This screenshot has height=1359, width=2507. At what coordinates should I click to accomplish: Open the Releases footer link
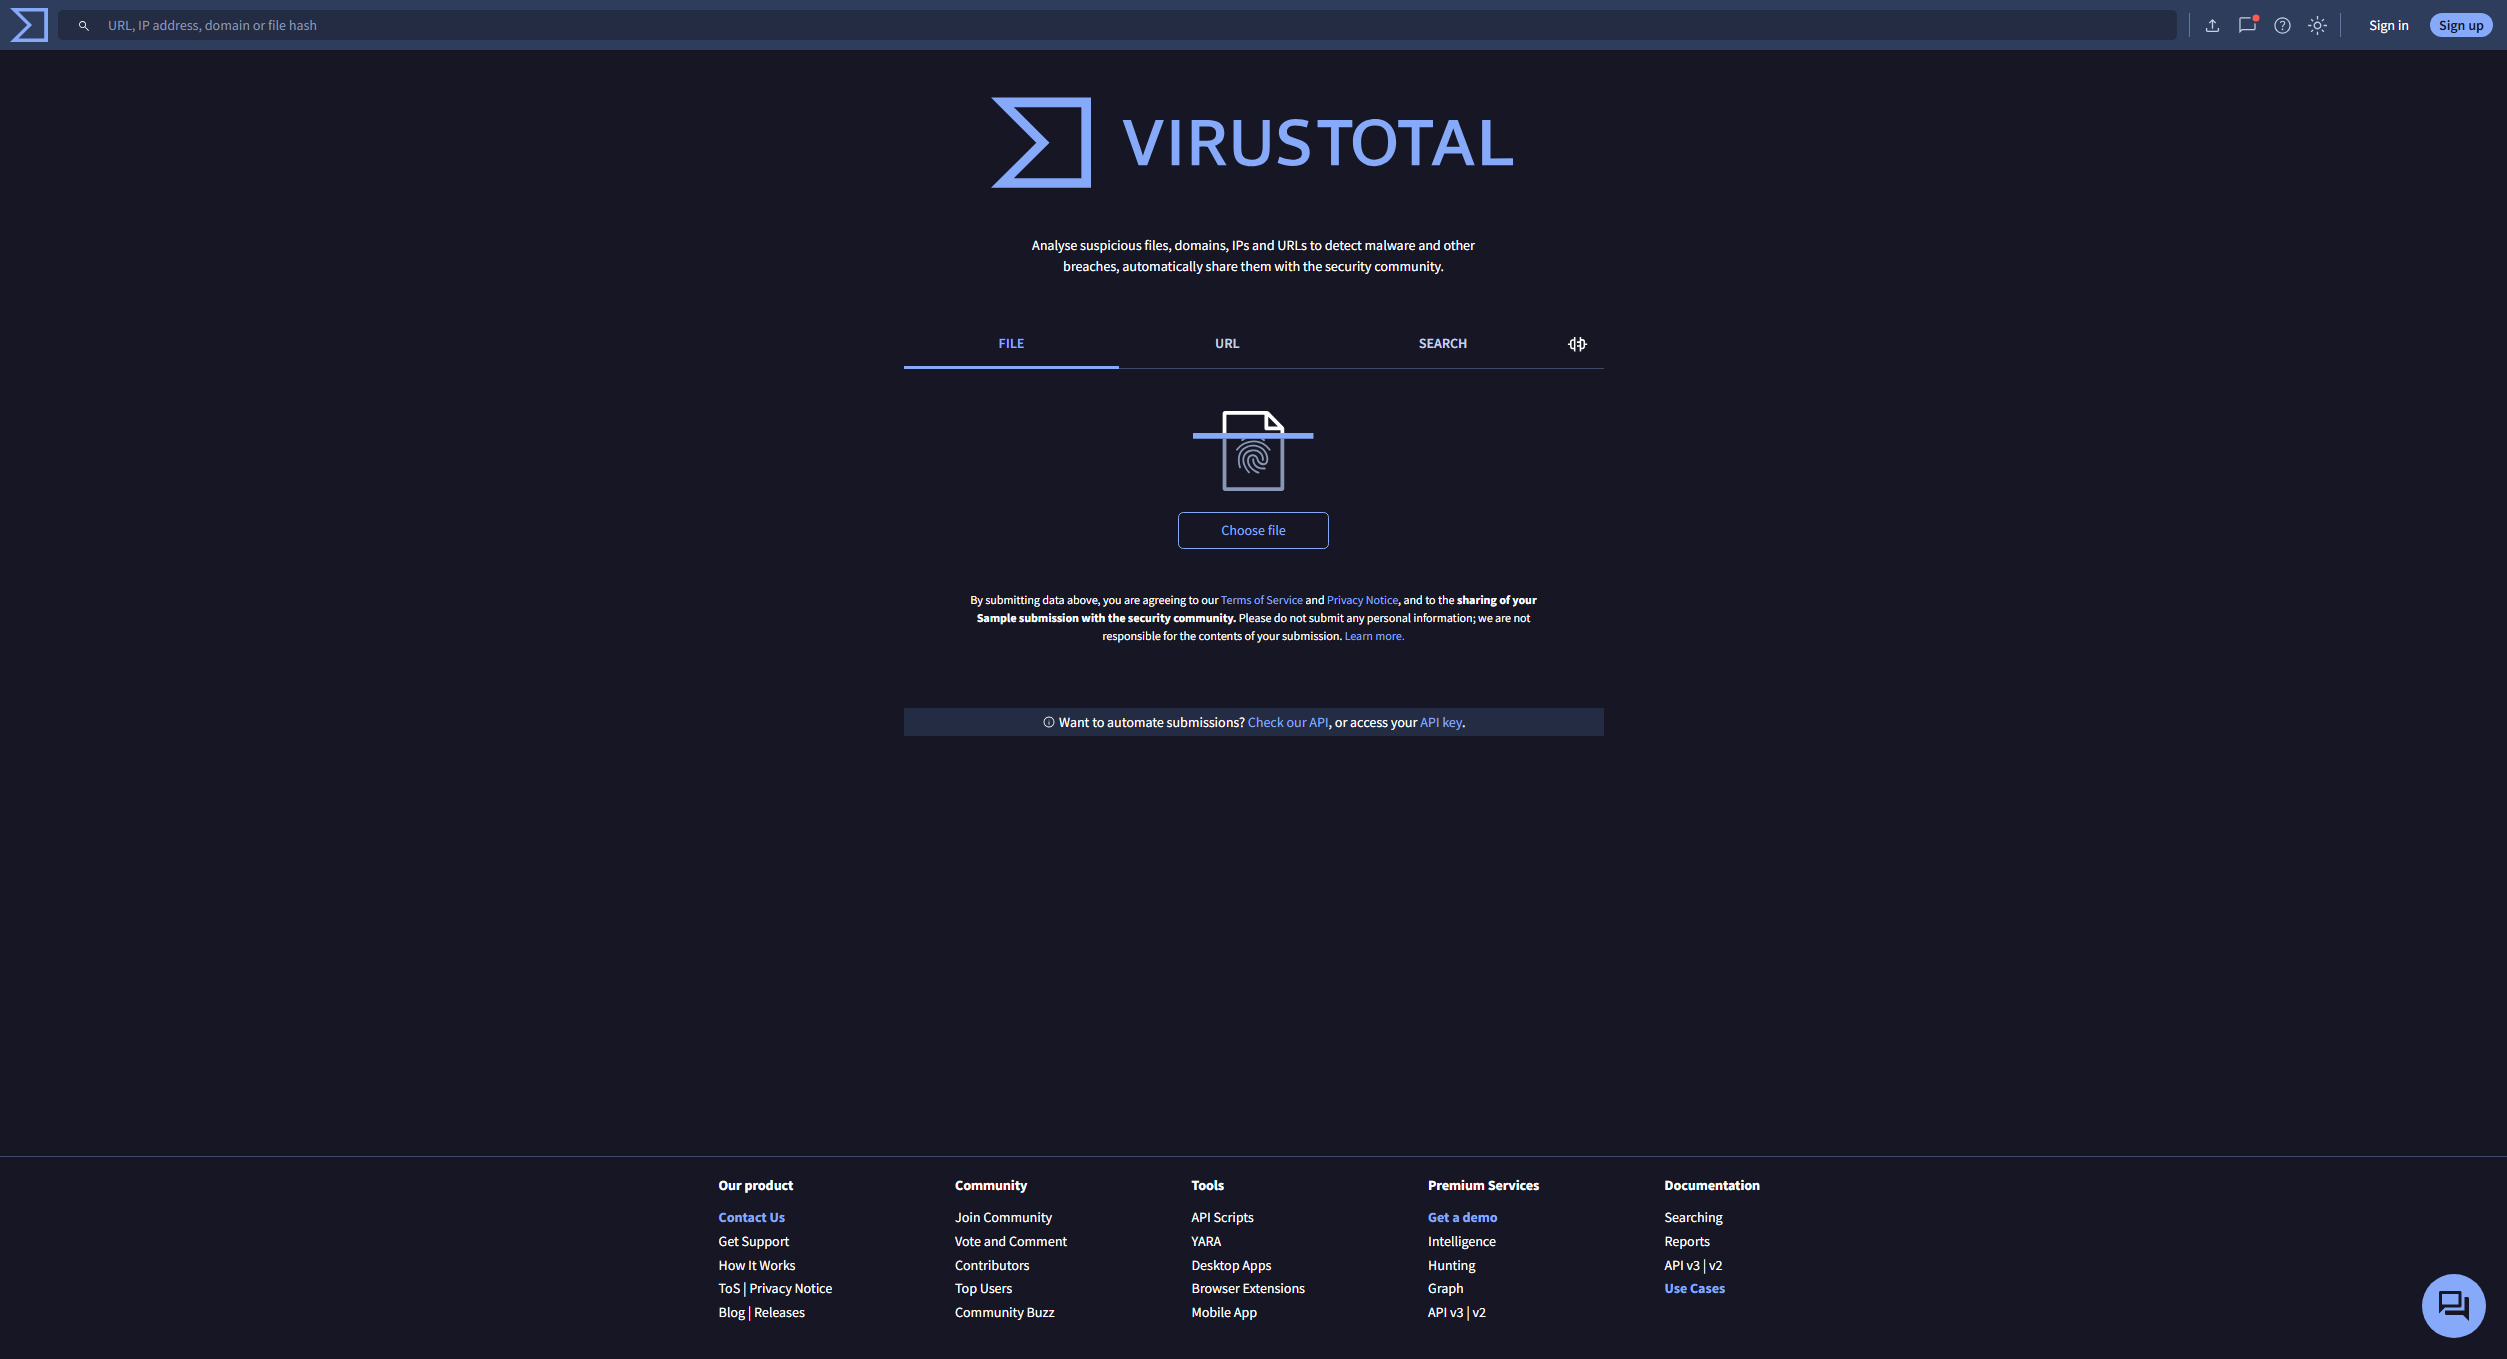click(779, 1312)
